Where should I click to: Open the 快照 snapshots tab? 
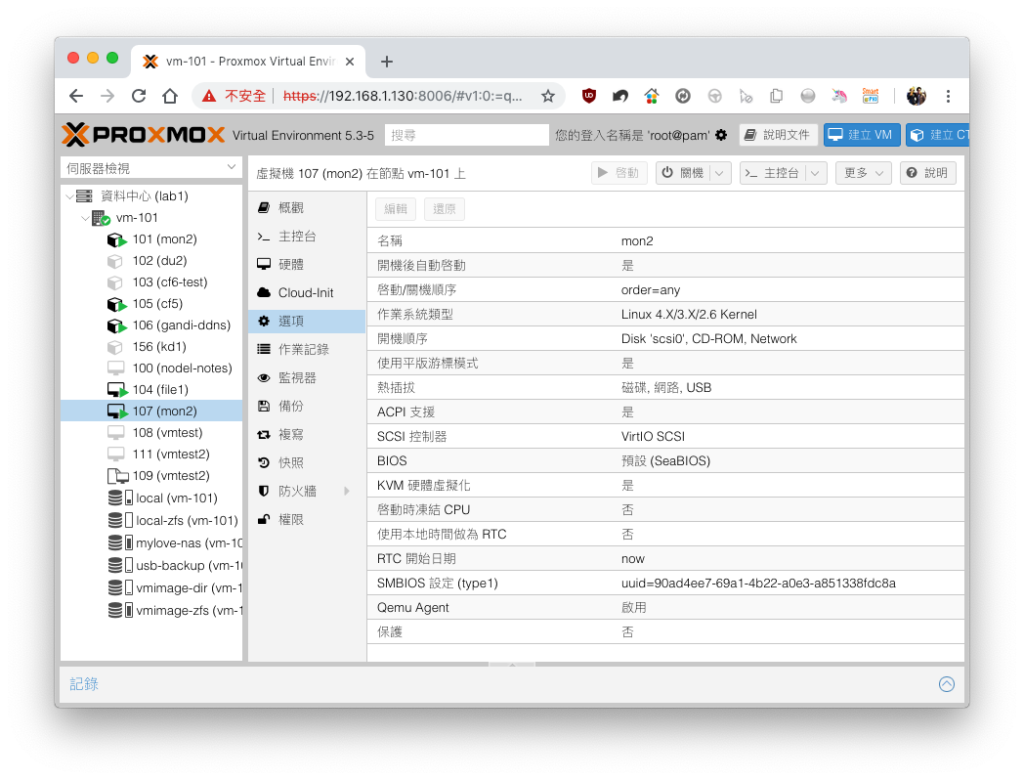[307, 463]
